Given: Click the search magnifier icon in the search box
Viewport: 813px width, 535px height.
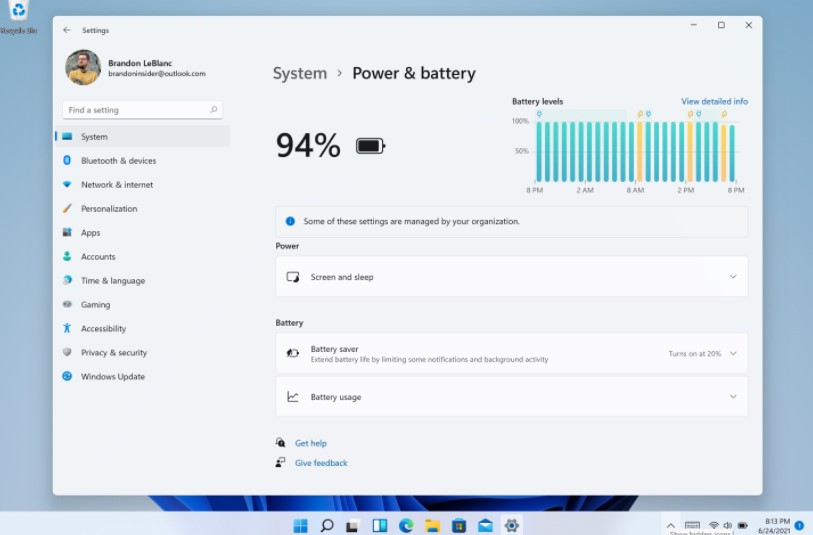Looking at the screenshot, I should click(x=214, y=109).
